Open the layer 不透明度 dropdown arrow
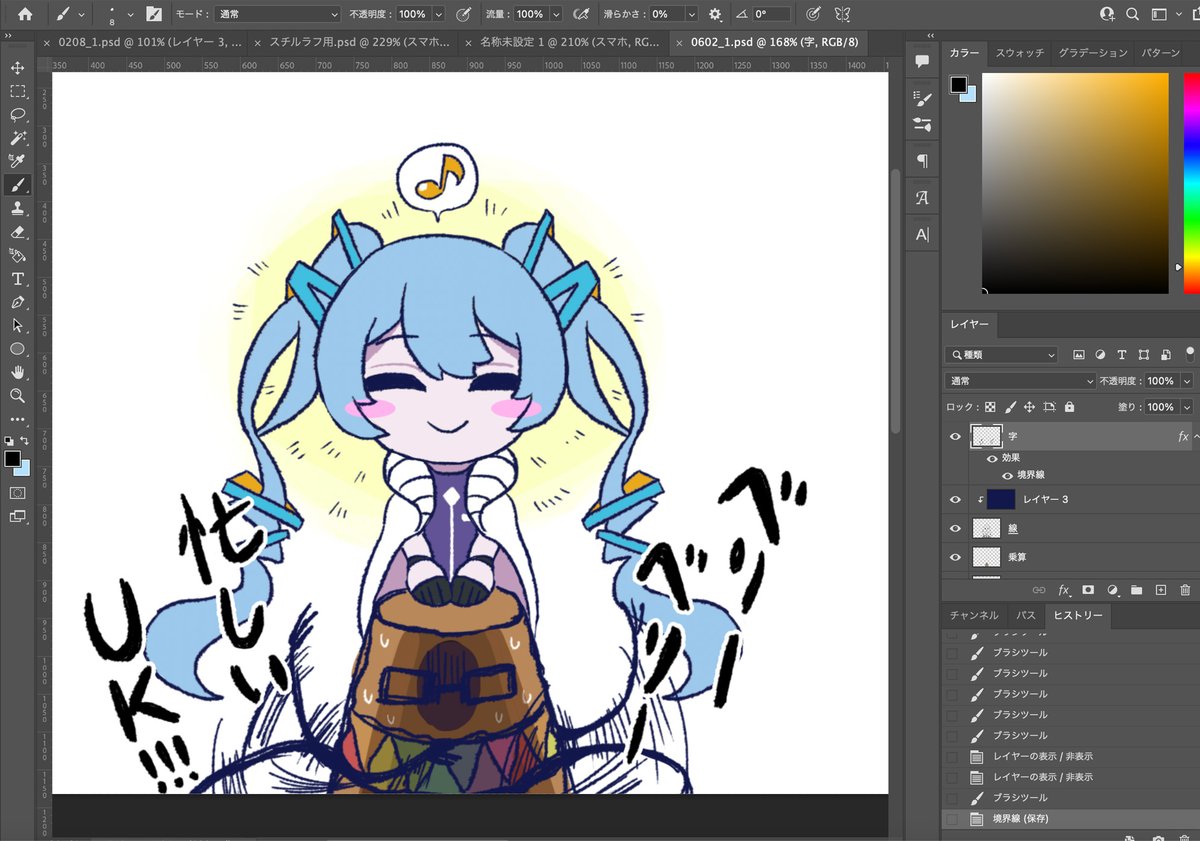The width and height of the screenshot is (1200, 841). point(1187,381)
